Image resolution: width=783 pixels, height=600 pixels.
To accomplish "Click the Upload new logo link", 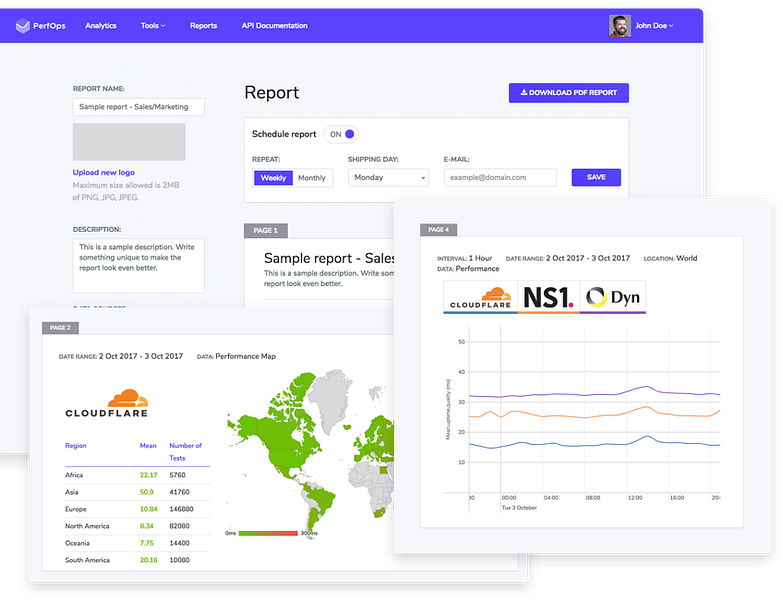I will 103,172.
